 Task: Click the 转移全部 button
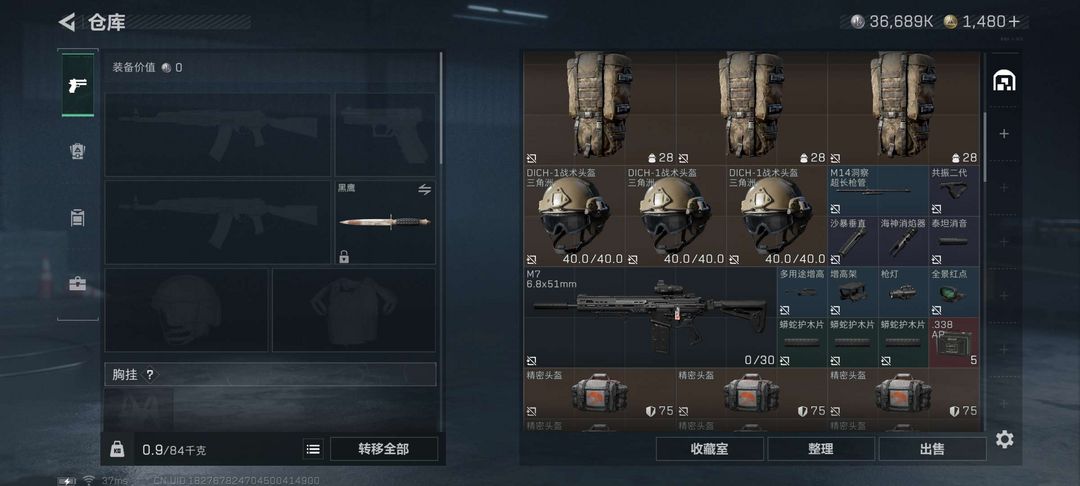click(x=384, y=450)
